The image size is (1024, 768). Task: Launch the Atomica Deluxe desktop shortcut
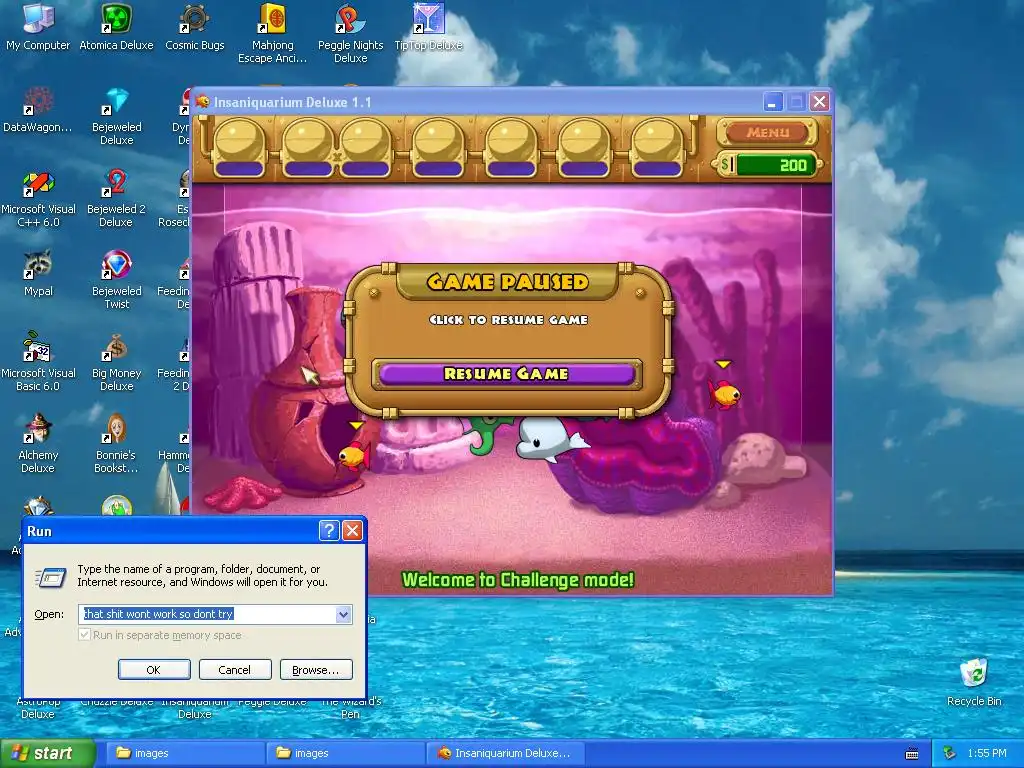click(116, 27)
